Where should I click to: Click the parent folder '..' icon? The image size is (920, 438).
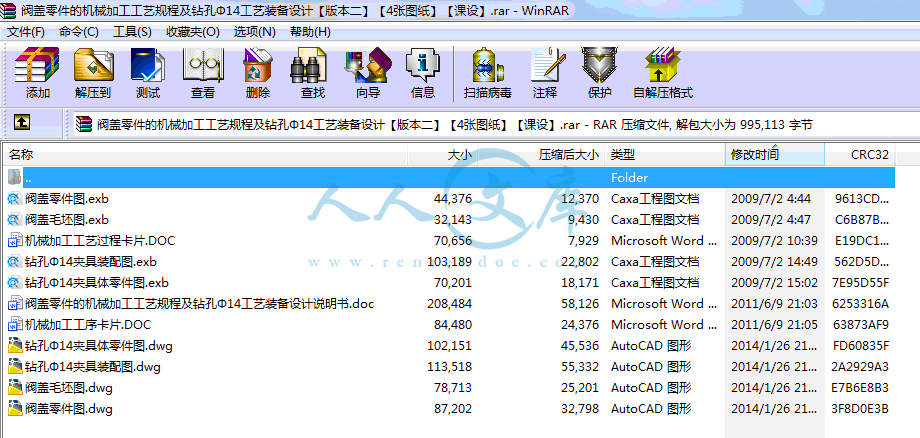(x=14, y=177)
